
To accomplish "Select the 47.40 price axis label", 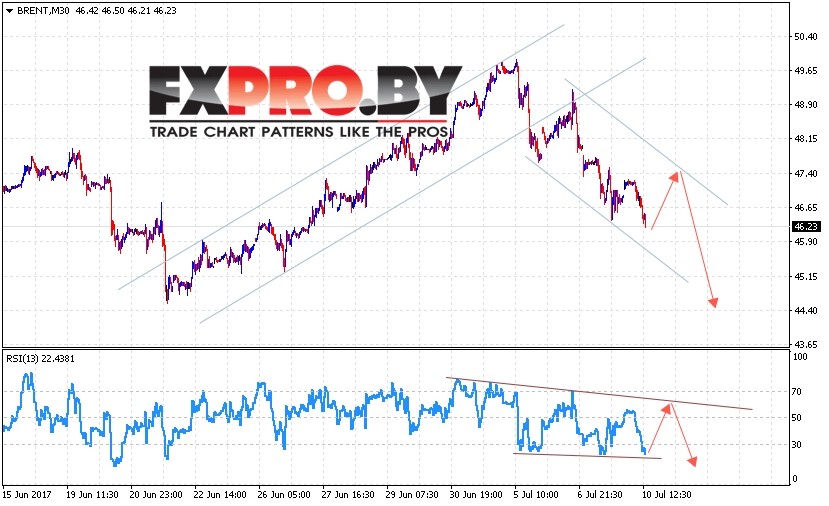I will point(806,173).
